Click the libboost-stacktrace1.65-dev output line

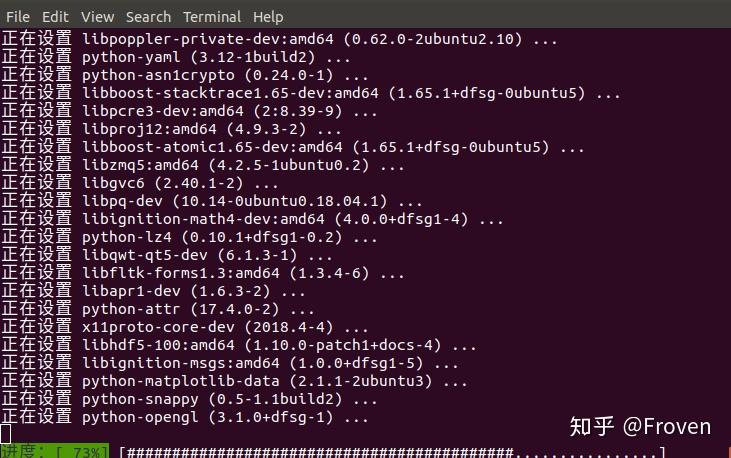point(305,93)
